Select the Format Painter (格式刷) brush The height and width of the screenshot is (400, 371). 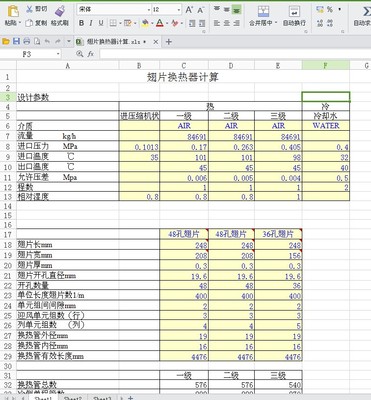click(60, 11)
